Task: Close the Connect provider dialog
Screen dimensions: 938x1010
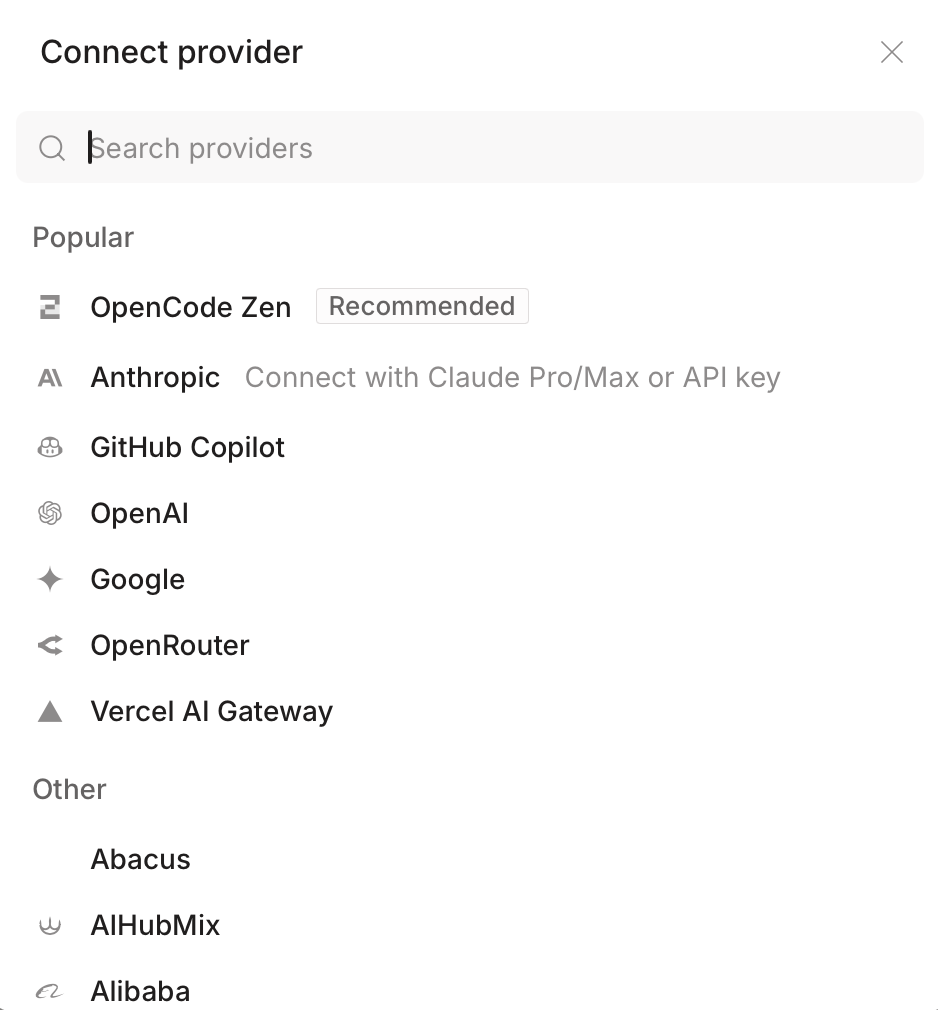Action: (891, 52)
